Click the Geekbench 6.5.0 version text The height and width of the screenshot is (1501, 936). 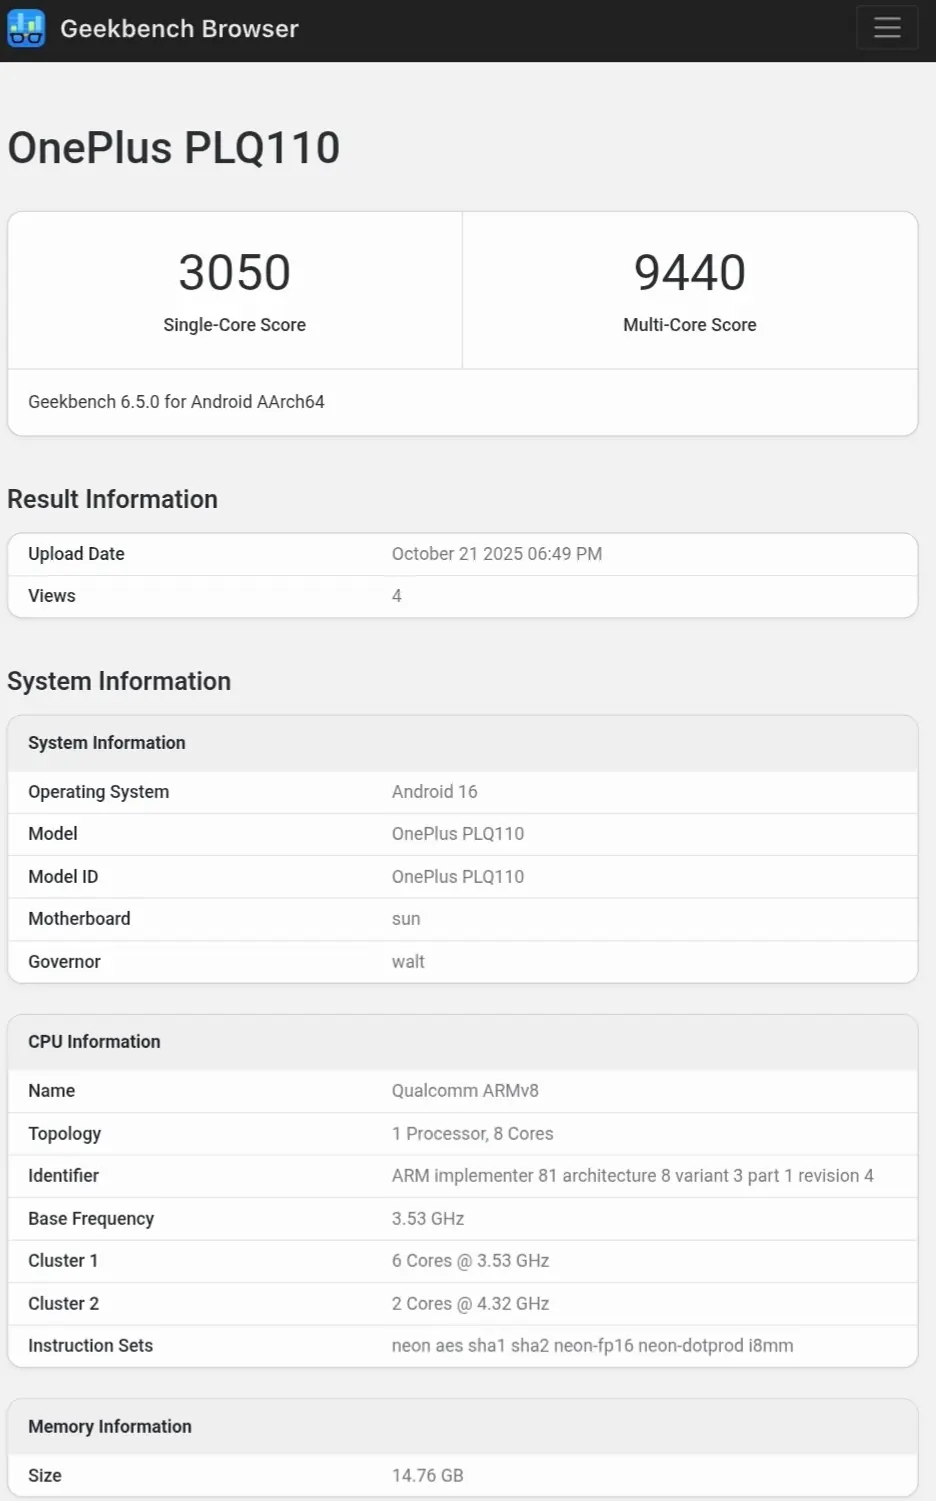176,402
